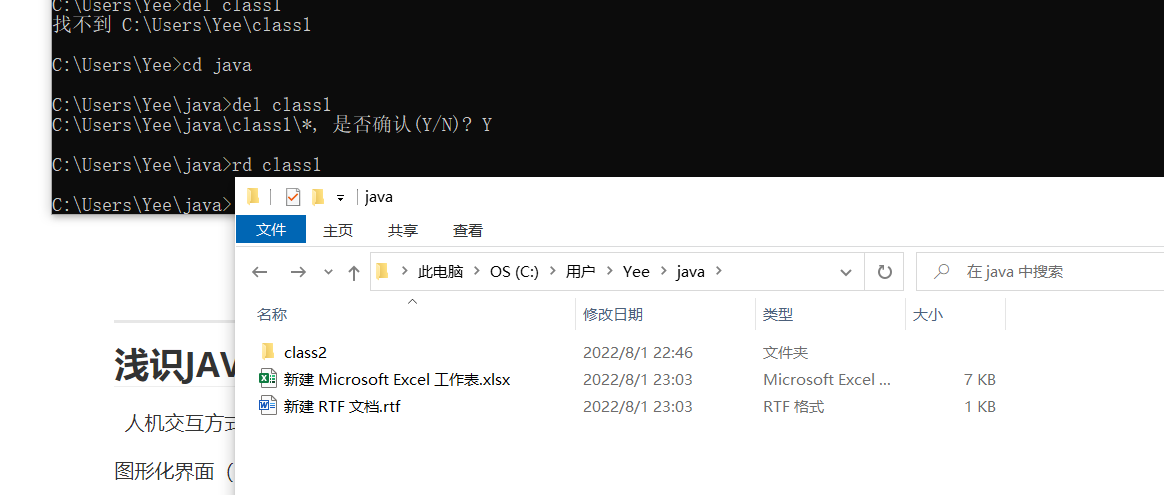This screenshot has height=495, width=1164.
Task: Open the 文件 menu tab
Action: pyautogui.click(x=271, y=230)
